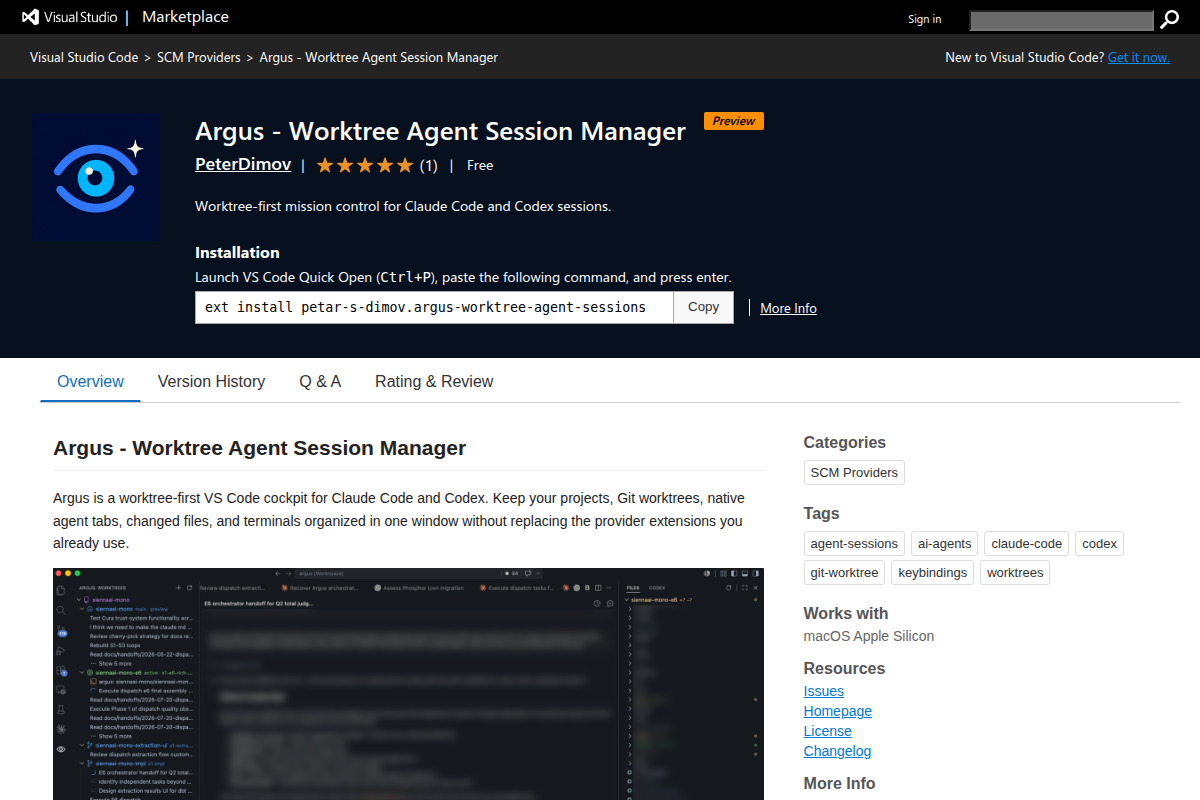Go to Visual Studio Code breadcrumb
This screenshot has height=800, width=1200.
[84, 57]
